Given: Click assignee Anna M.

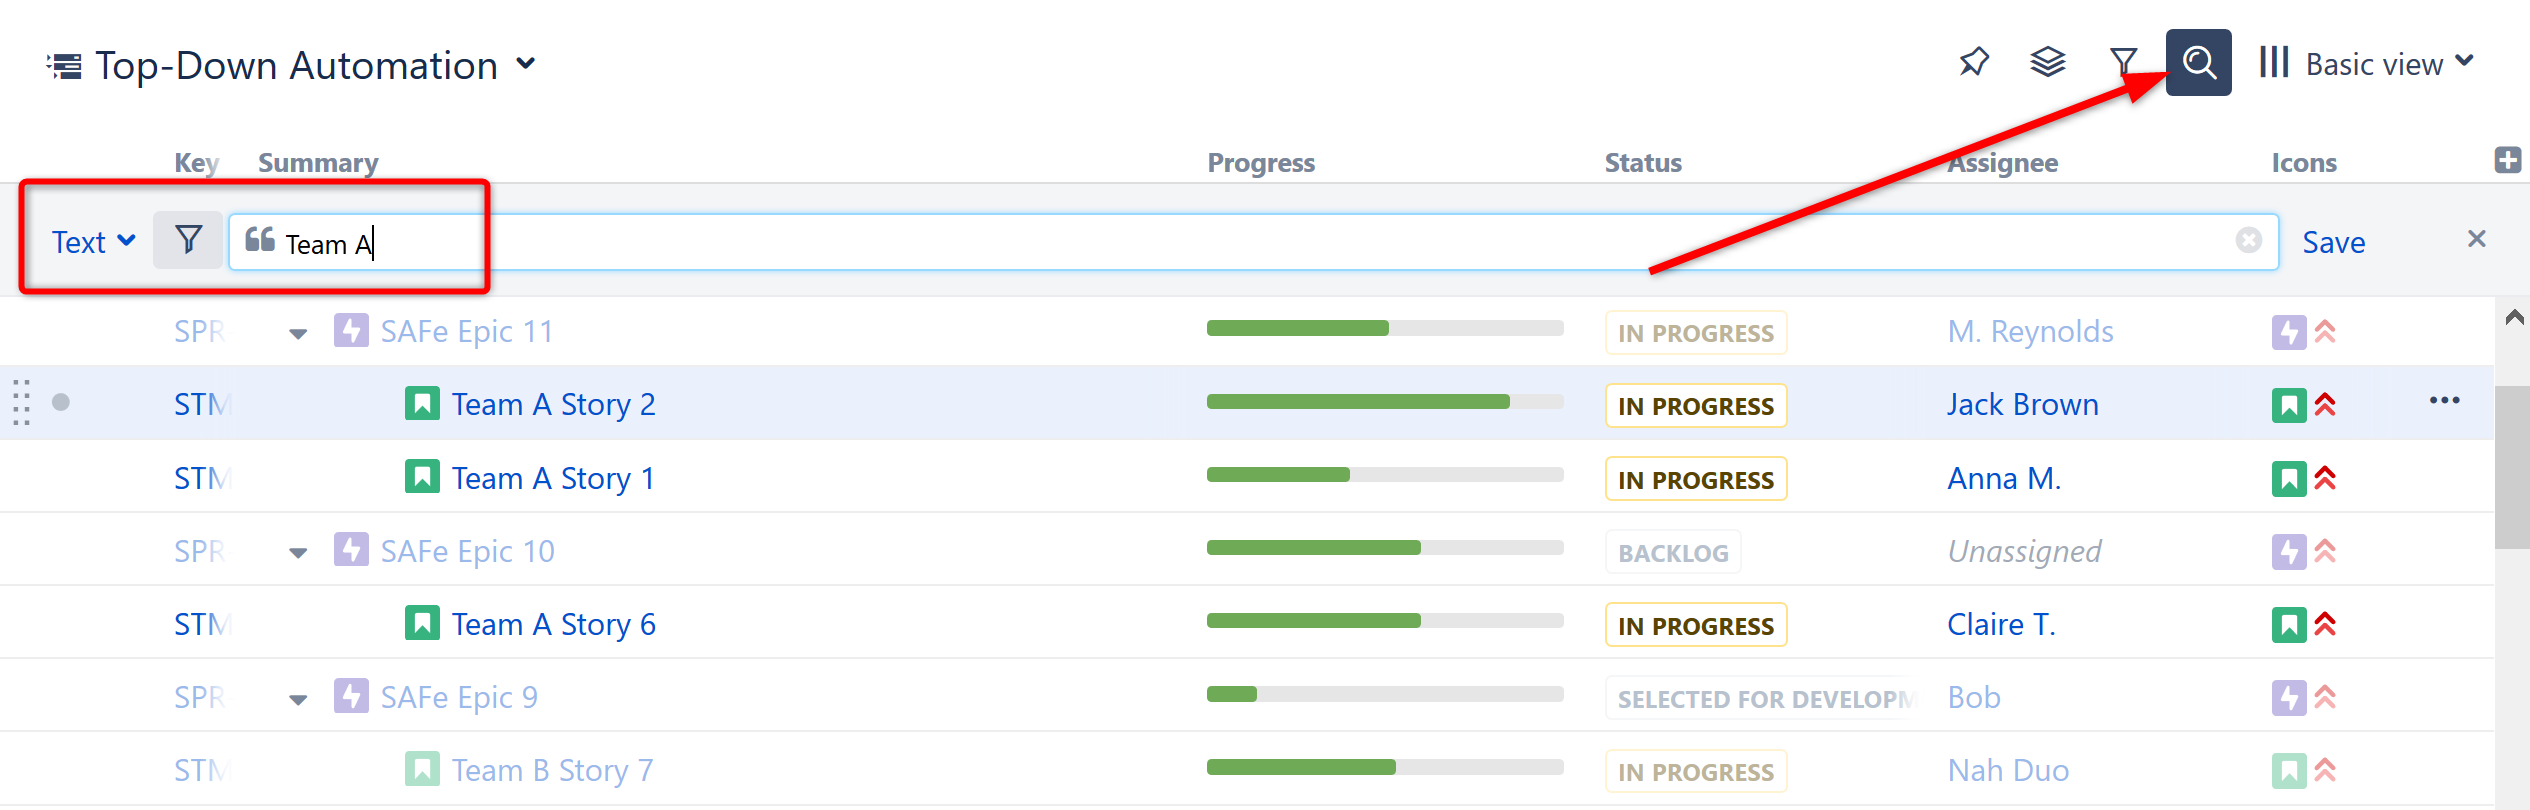Looking at the screenshot, I should (x=2004, y=478).
